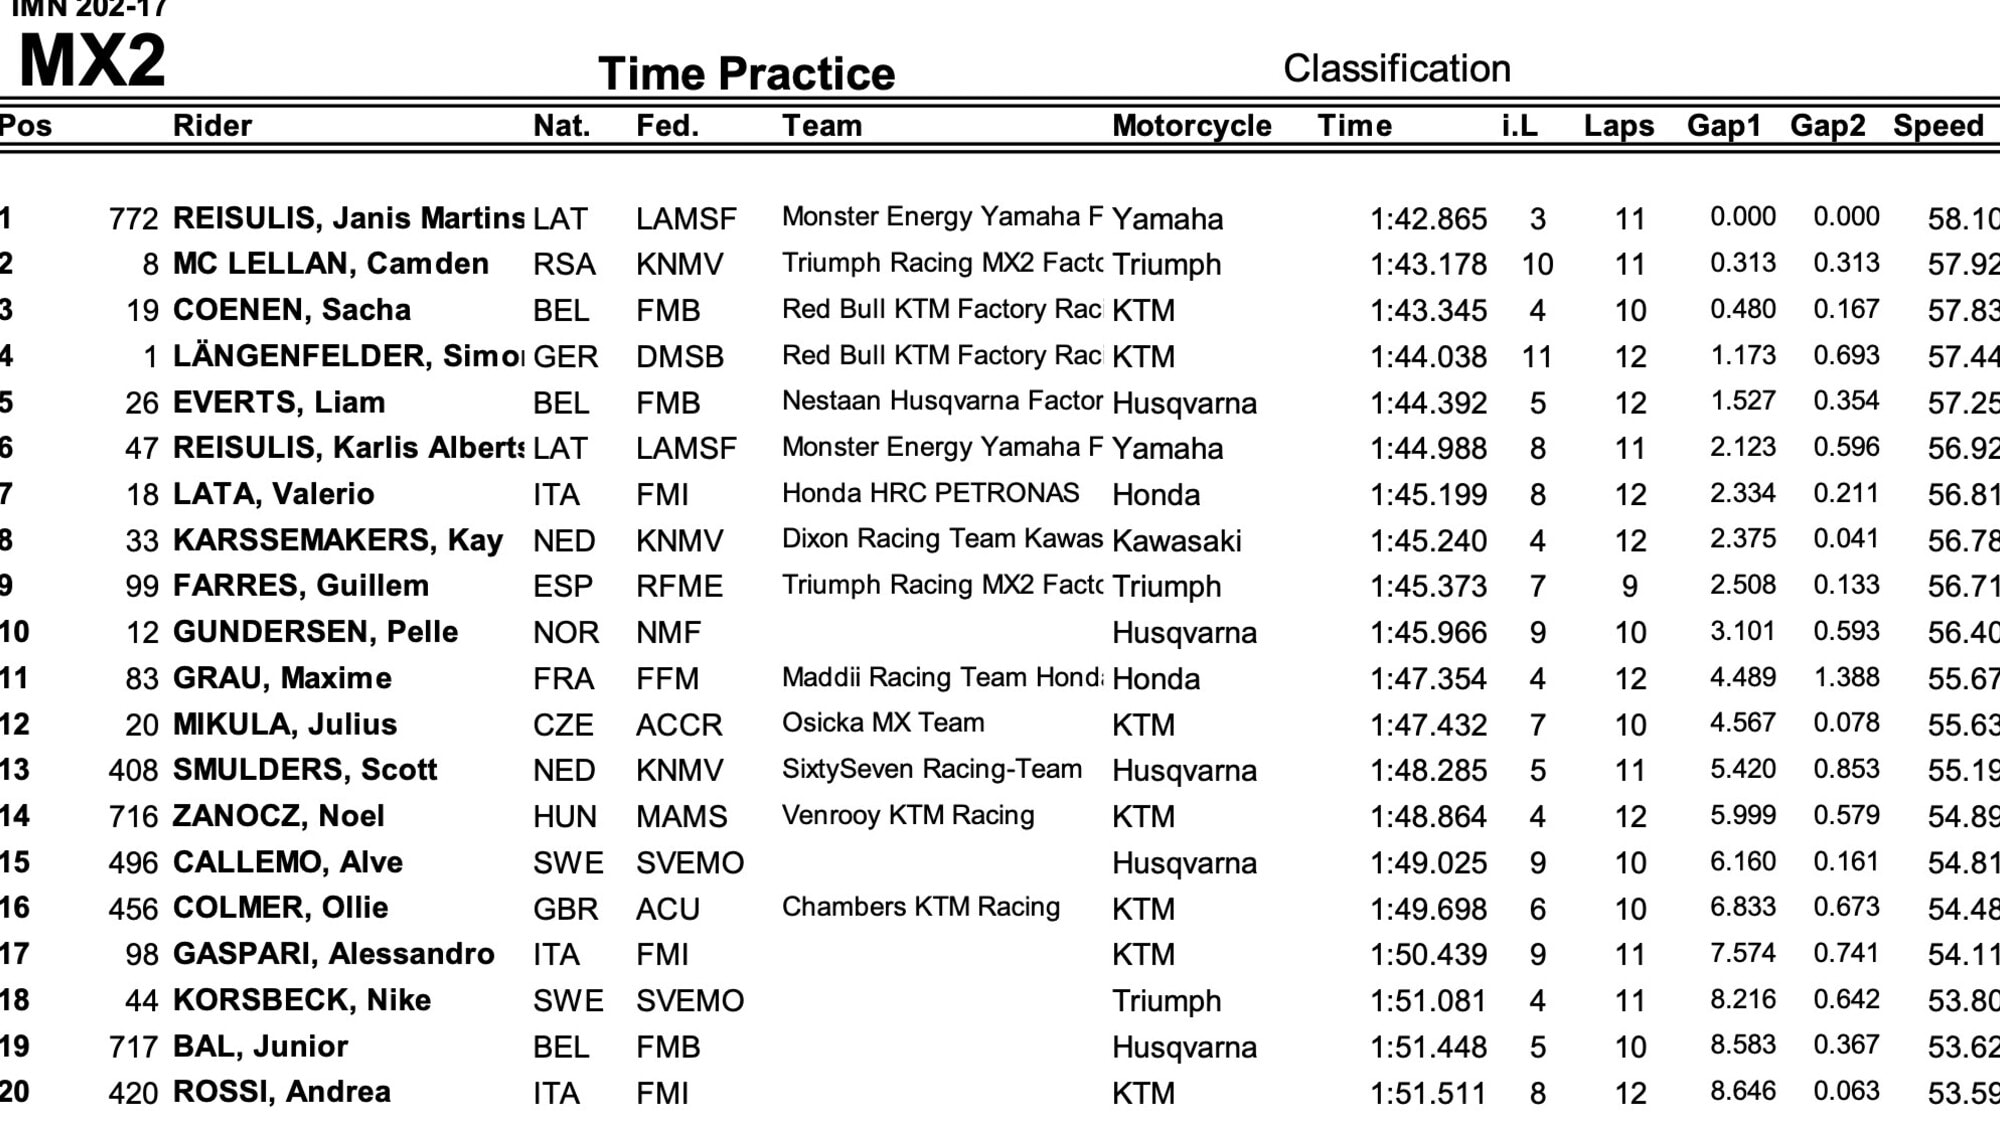The image size is (2000, 1125).
Task: Click the Time column header
Action: [x=1354, y=125]
